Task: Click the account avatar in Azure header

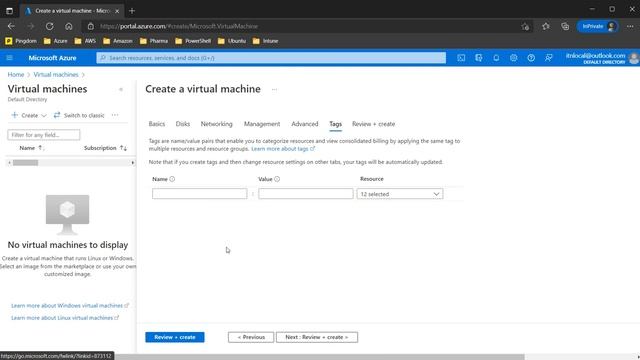Action: tap(634, 58)
